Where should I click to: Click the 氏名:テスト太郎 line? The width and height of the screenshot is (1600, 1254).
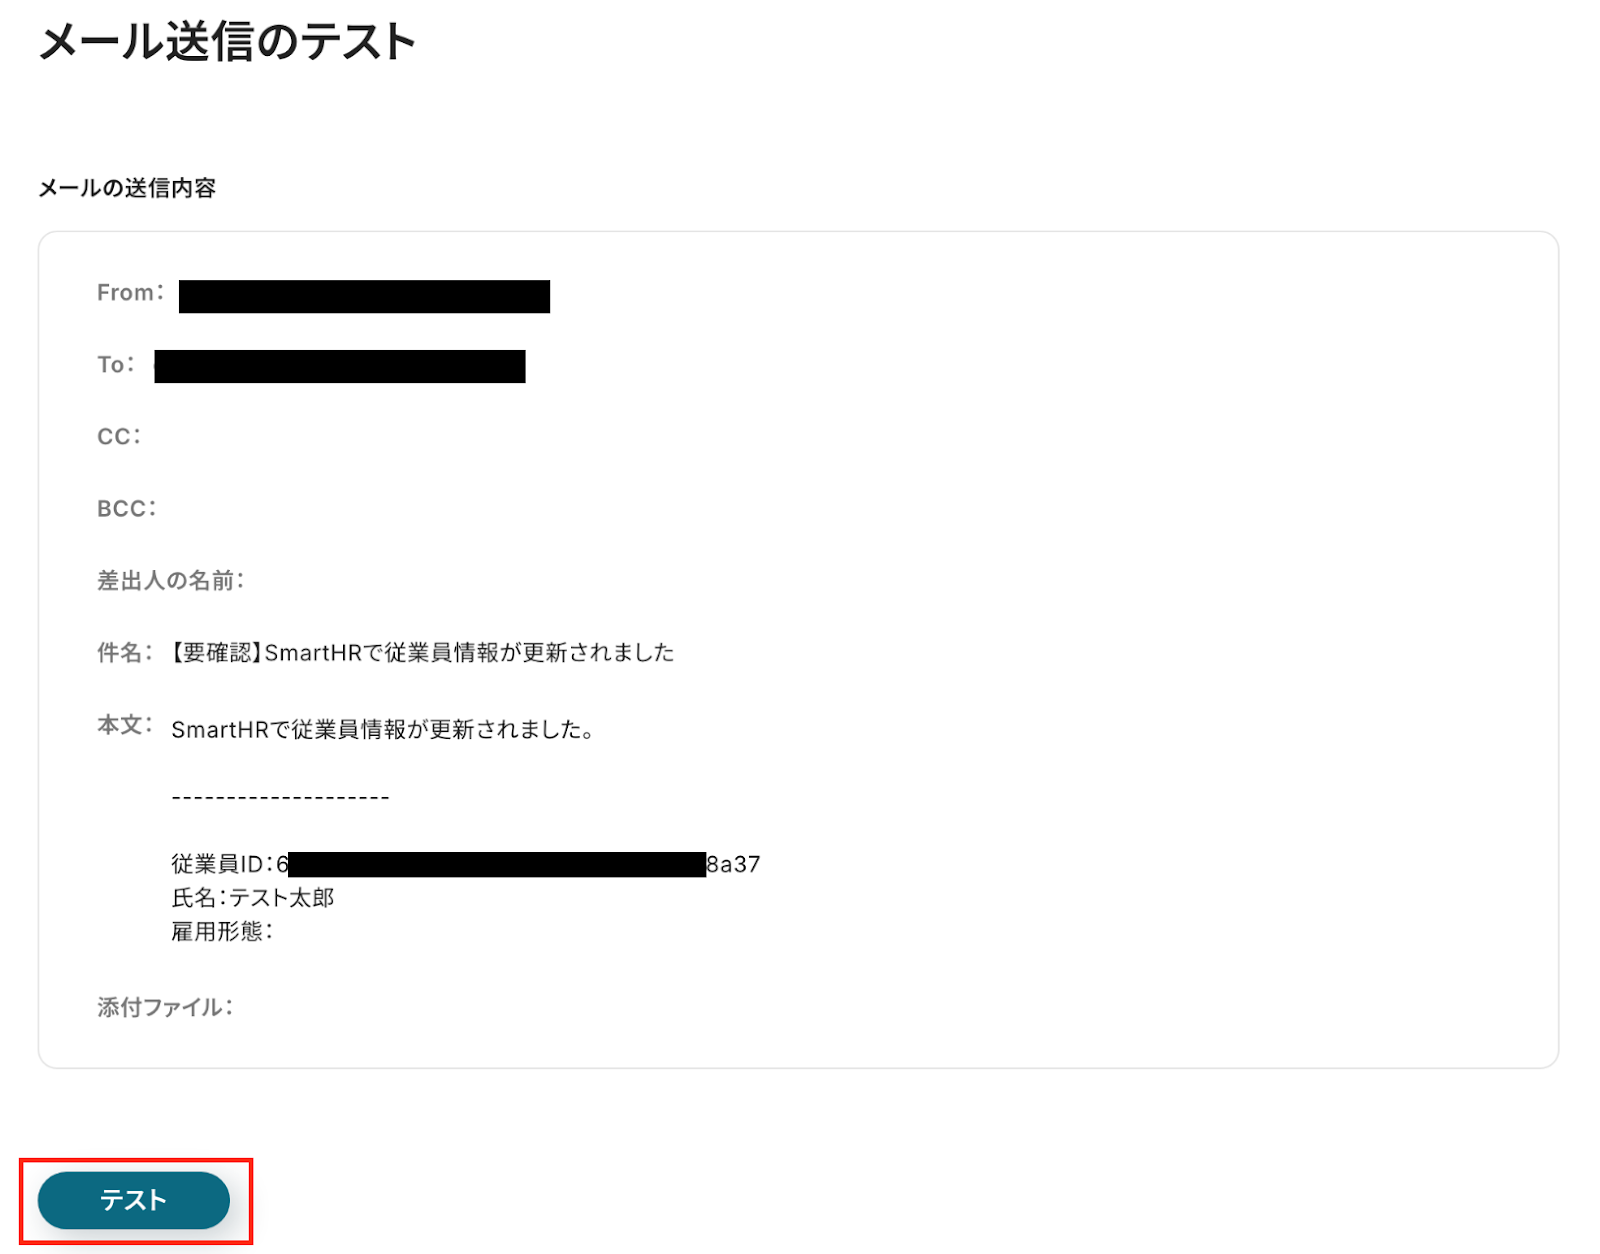tap(253, 898)
